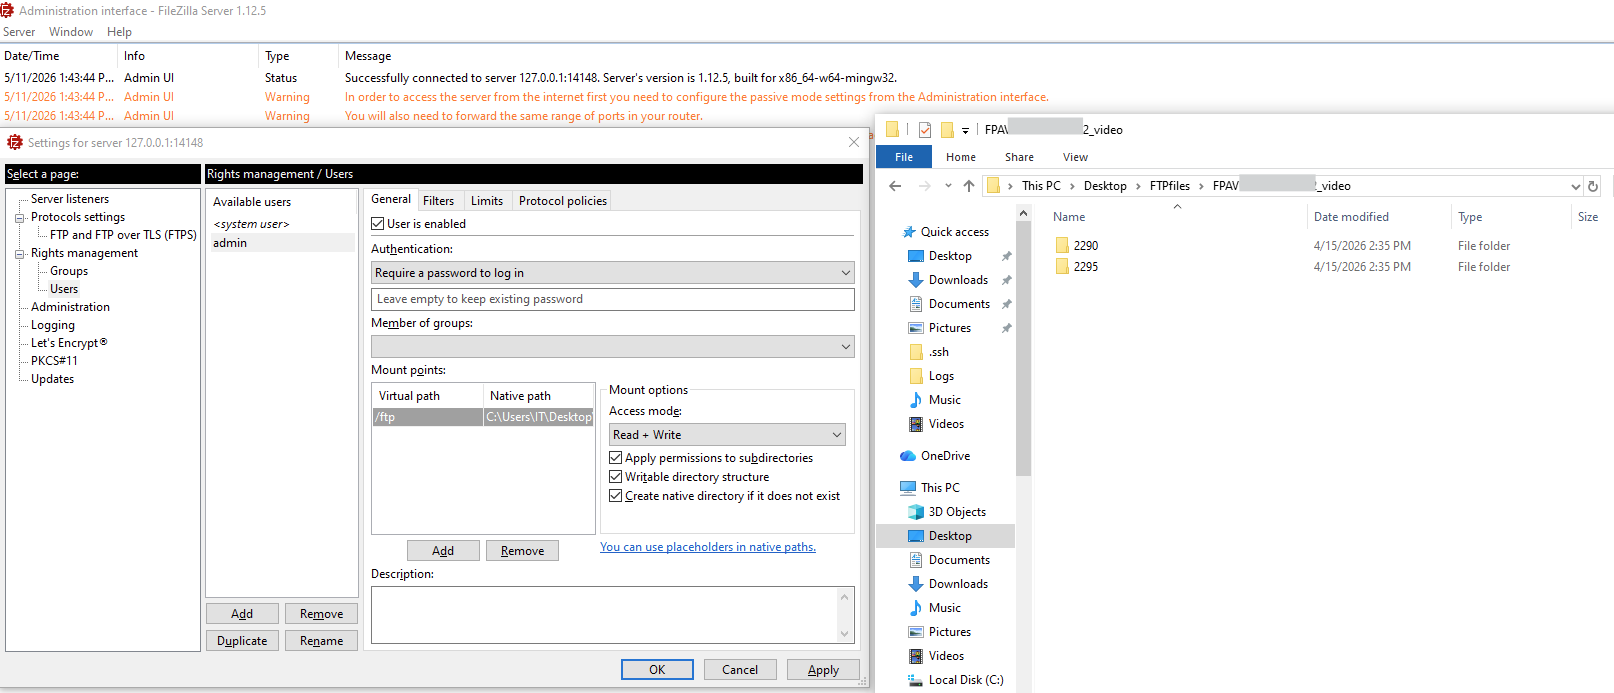Collapse the Protocols settings tree node

(x=20, y=218)
